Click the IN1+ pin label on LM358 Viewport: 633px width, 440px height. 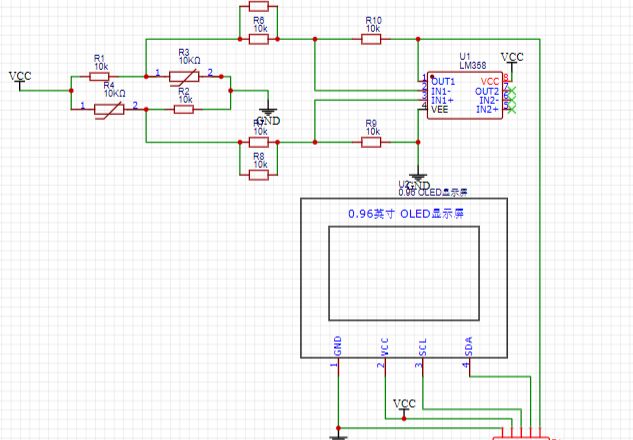point(442,100)
